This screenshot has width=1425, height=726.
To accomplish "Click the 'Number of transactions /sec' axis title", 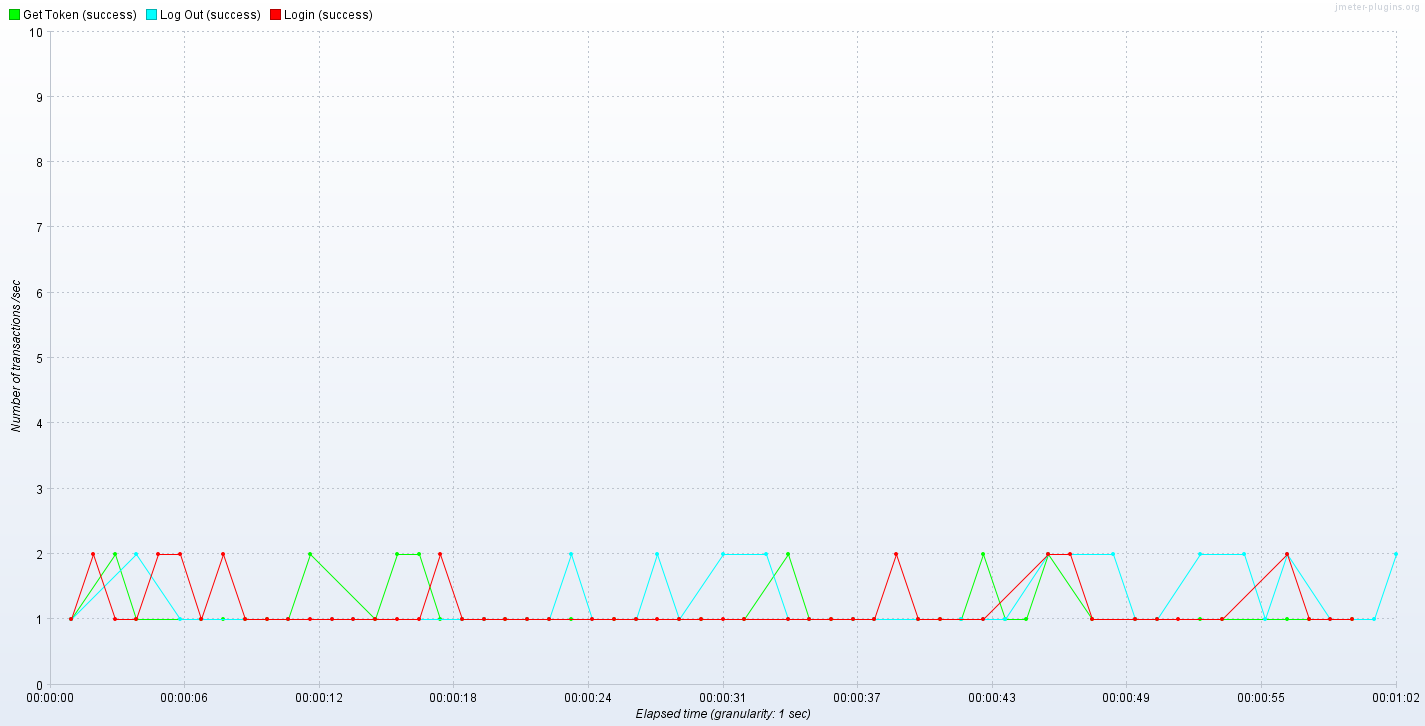I will click(x=16, y=358).
